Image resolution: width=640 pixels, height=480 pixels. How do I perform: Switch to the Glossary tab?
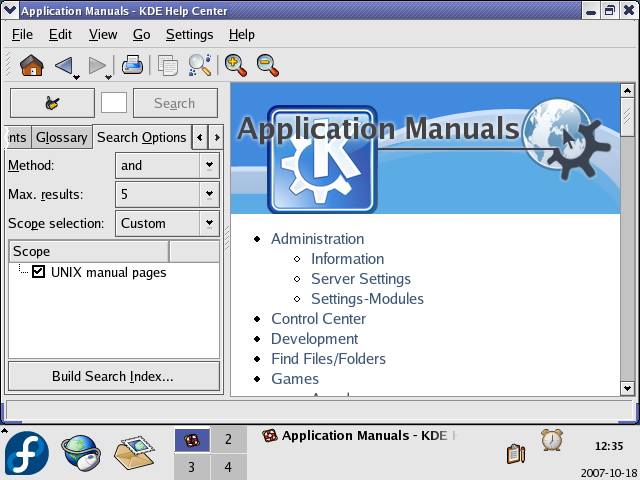pyautogui.click(x=62, y=137)
